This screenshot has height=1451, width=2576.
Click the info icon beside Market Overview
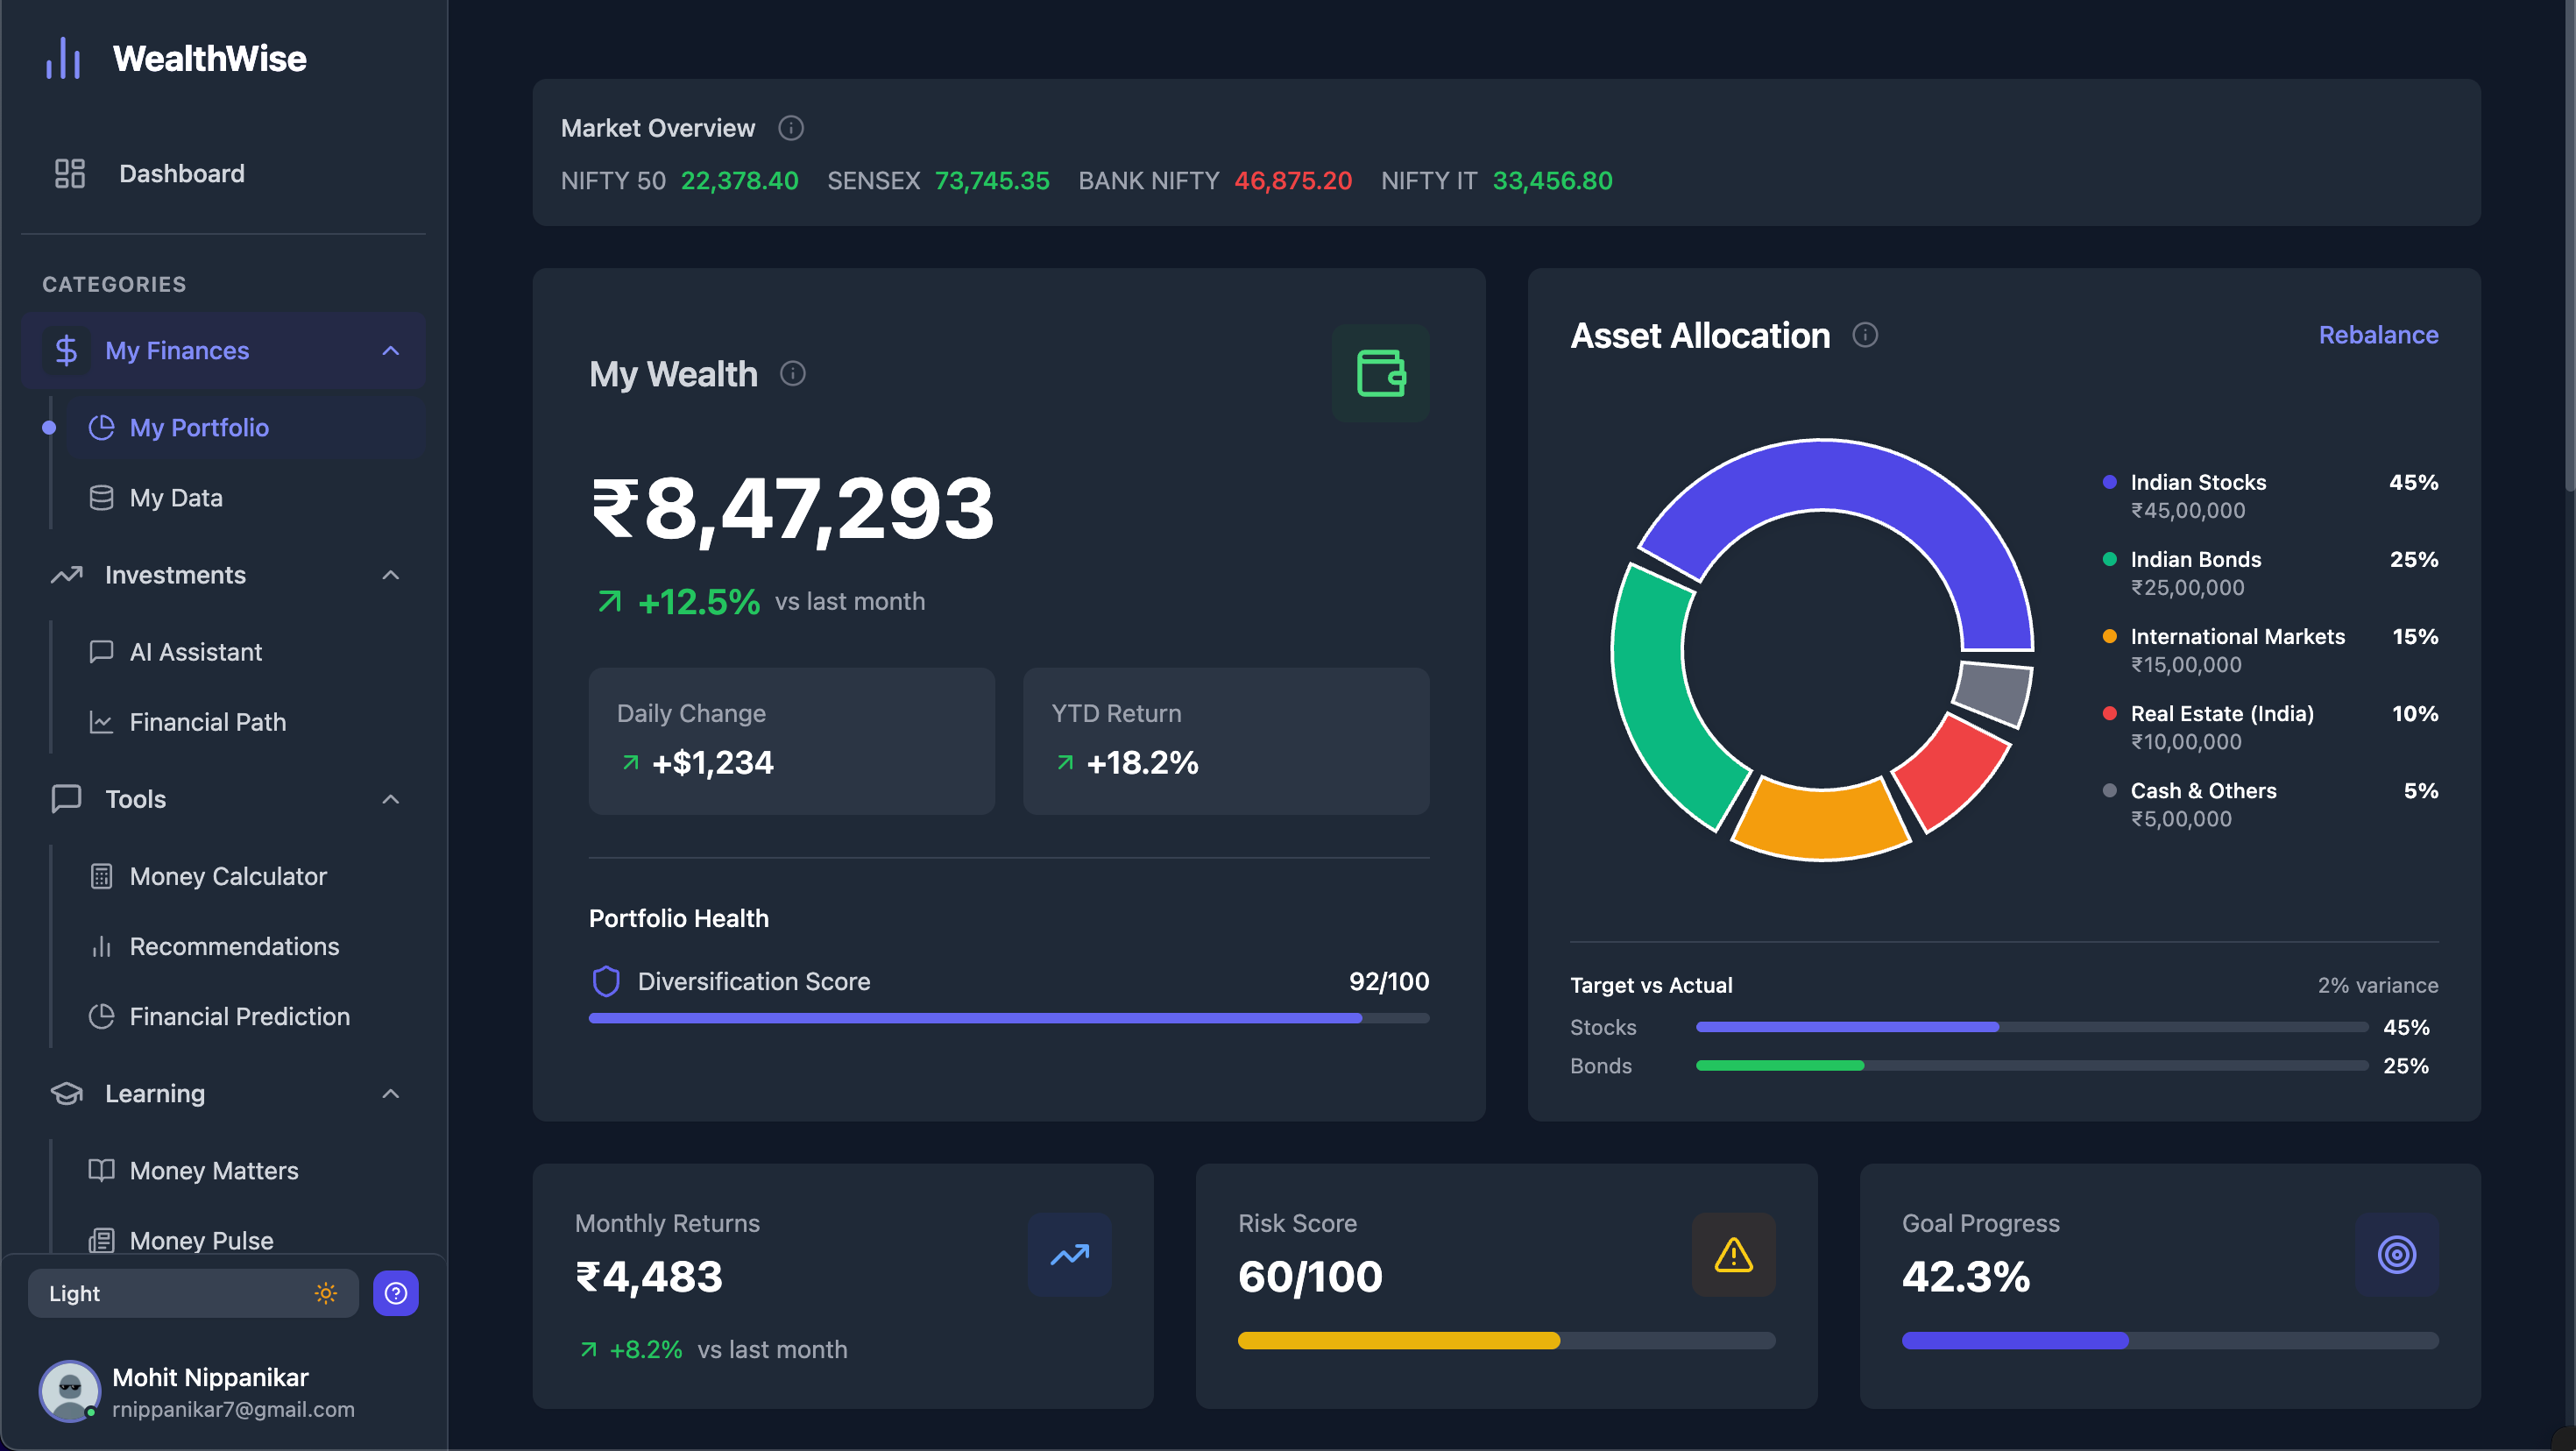coord(790,128)
